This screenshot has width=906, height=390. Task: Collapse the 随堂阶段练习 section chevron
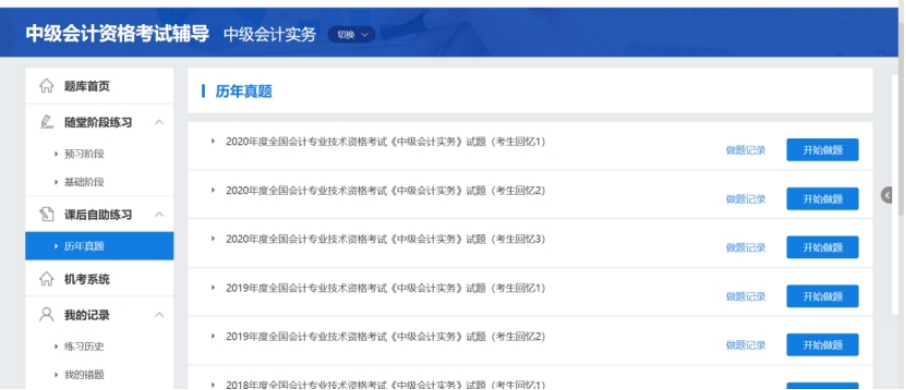click(x=159, y=122)
